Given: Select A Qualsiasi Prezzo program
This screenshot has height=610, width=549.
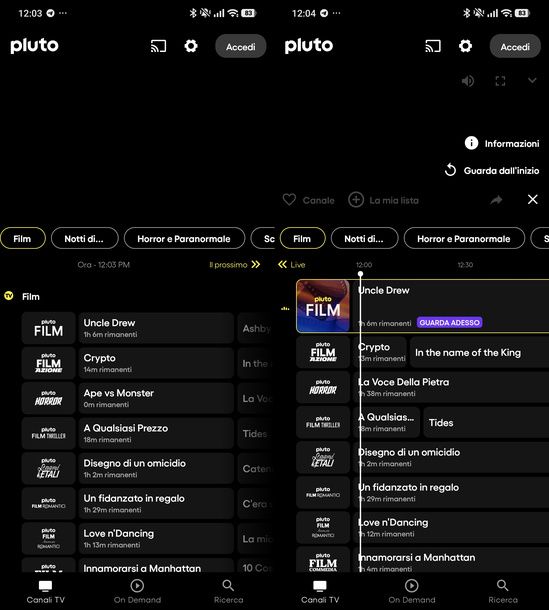Looking at the screenshot, I should (x=156, y=433).
